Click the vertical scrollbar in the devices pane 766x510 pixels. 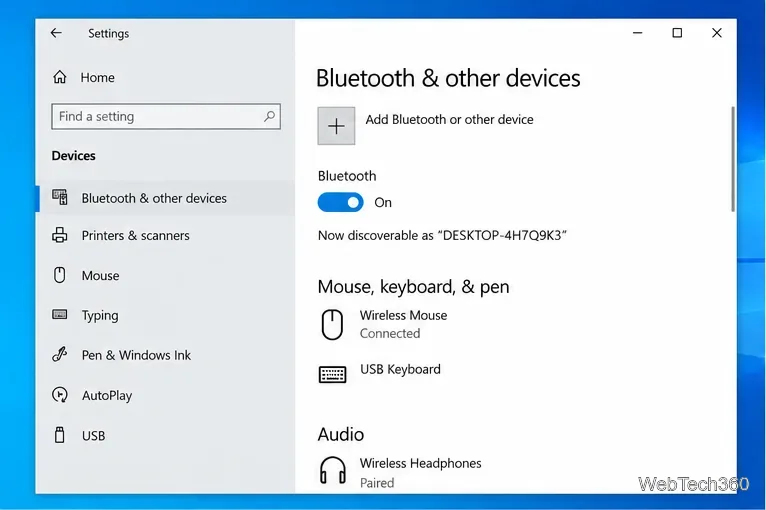click(732, 159)
